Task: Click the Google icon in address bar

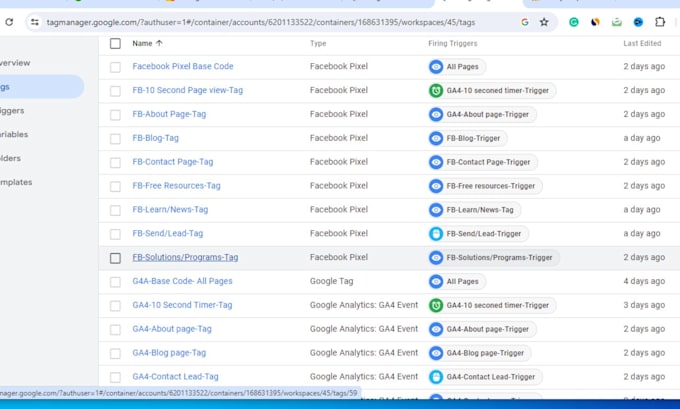Action: coord(525,22)
